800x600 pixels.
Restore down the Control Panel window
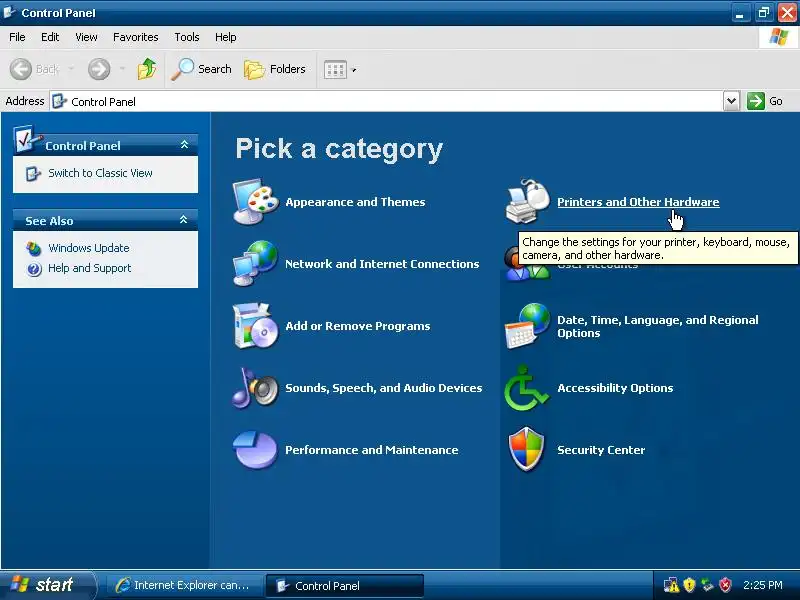click(x=764, y=13)
